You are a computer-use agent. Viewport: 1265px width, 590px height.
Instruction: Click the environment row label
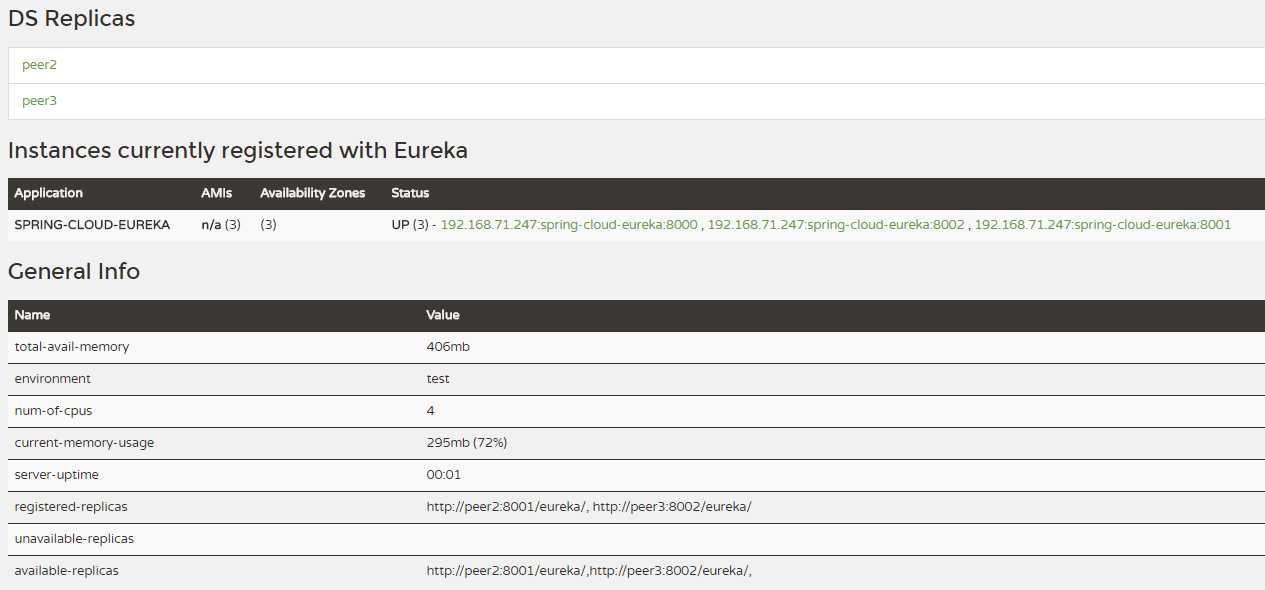53,379
